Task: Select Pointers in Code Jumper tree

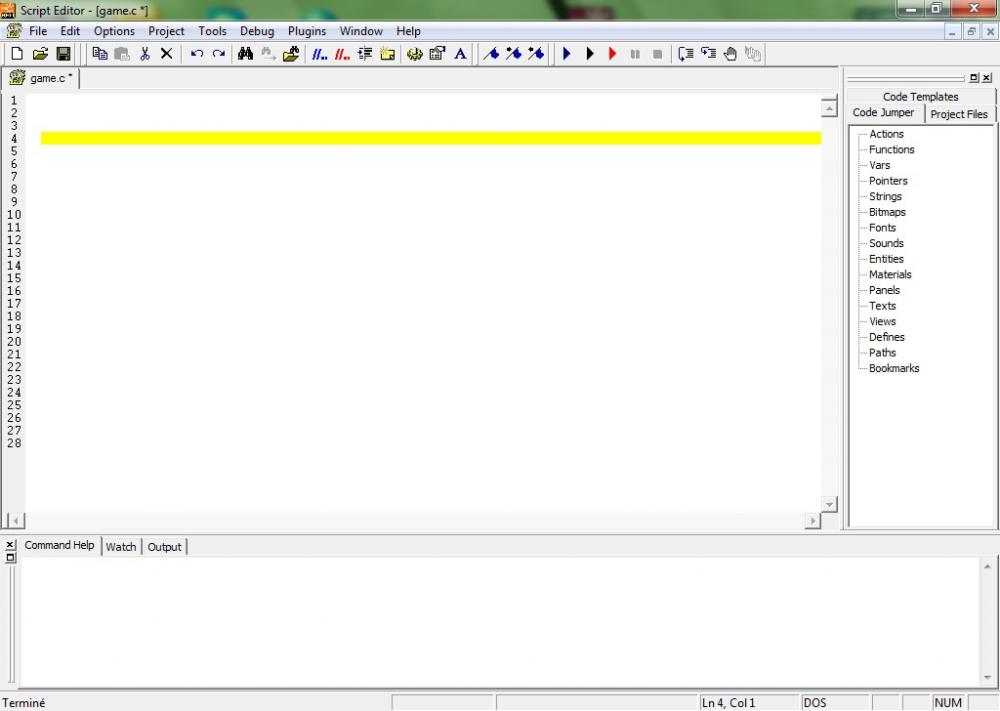Action: pyautogui.click(x=888, y=180)
